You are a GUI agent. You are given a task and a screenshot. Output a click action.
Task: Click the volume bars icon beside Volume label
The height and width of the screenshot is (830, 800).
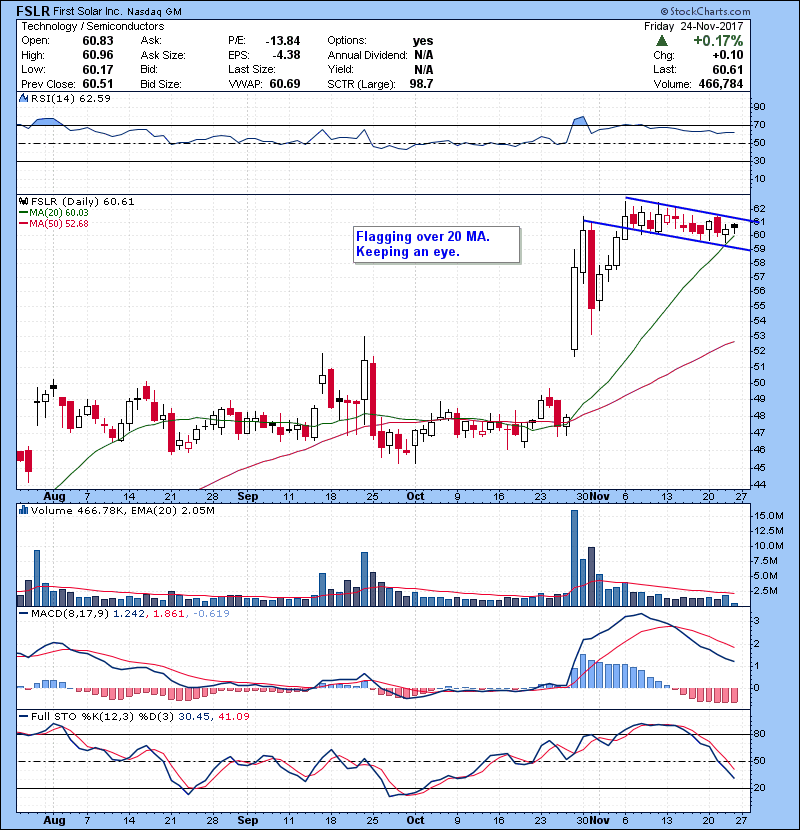point(23,510)
